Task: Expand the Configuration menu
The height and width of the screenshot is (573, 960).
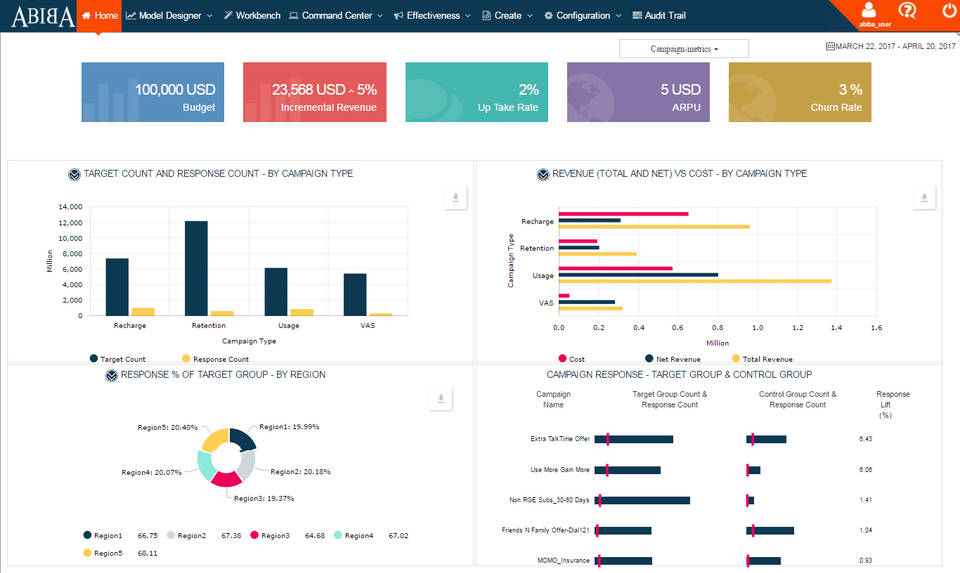Action: pos(582,16)
